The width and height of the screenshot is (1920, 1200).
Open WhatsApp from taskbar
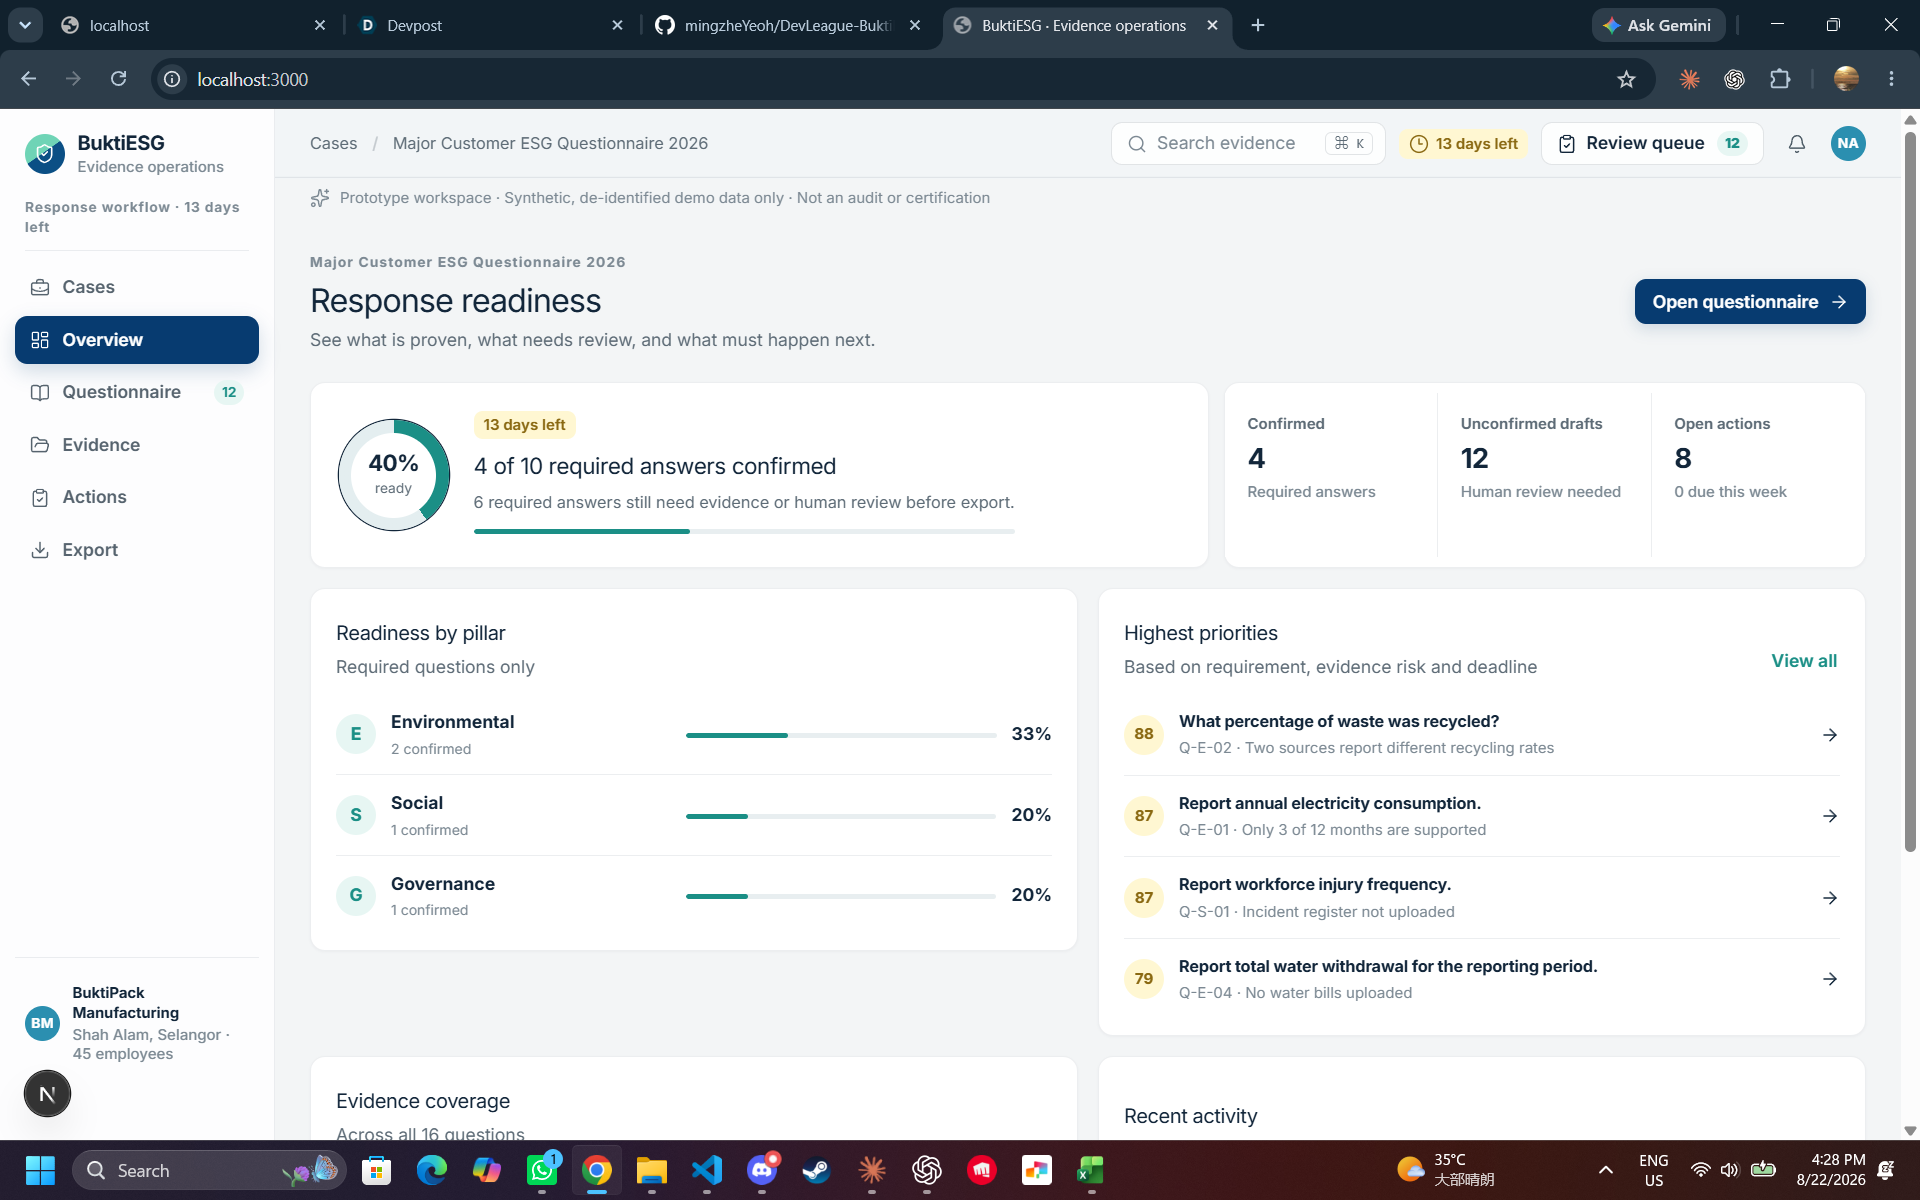tap(542, 1170)
